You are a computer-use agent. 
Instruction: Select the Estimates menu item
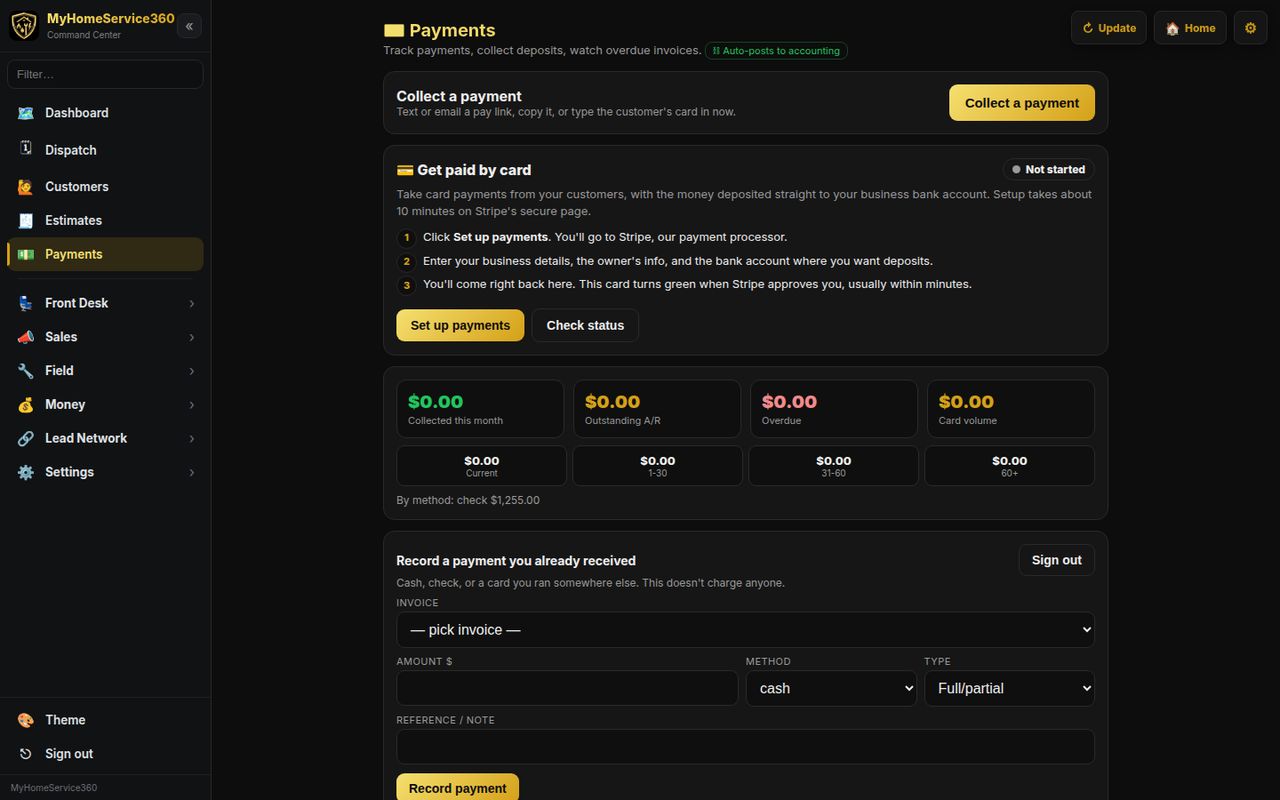click(105, 220)
